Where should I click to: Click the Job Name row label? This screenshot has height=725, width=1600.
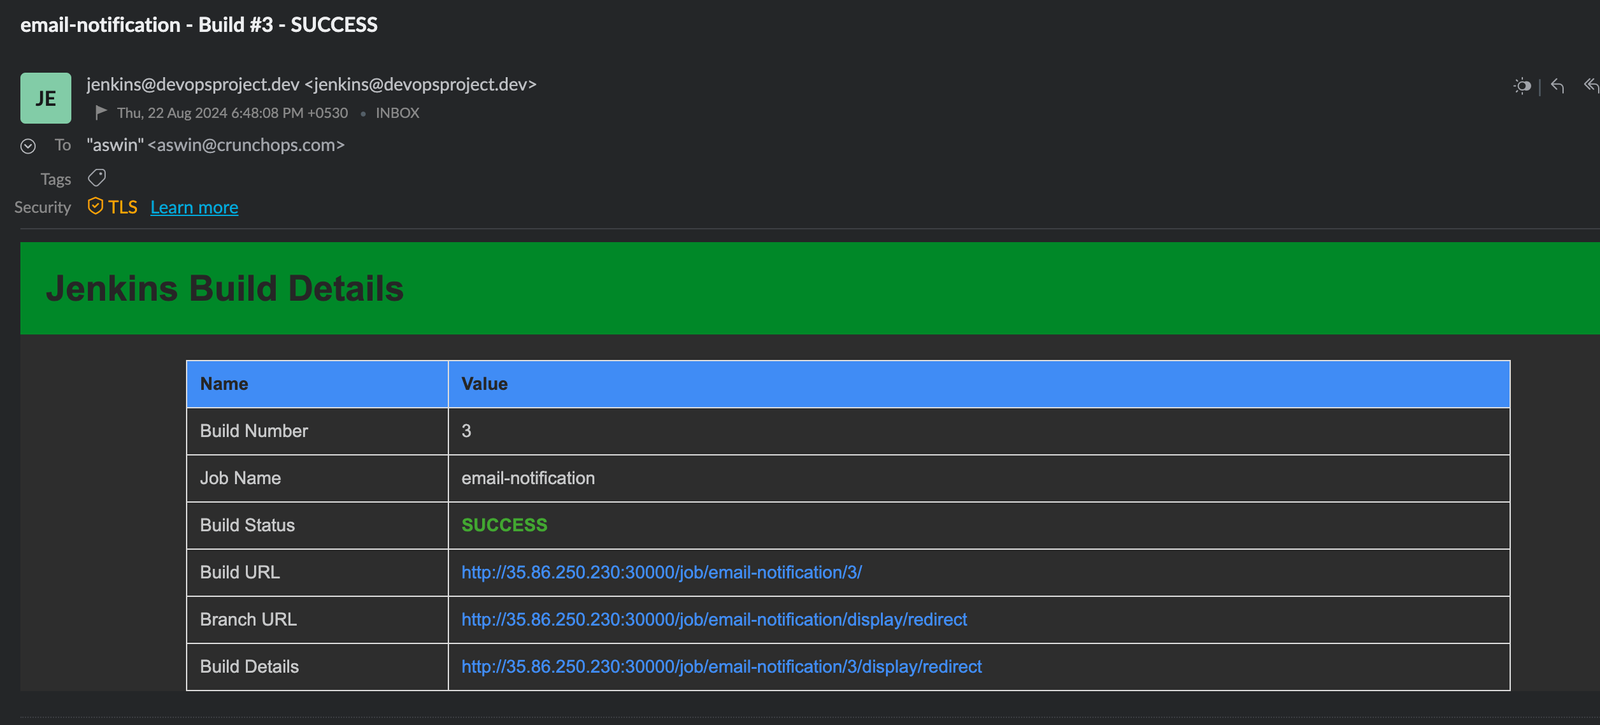pos(240,478)
